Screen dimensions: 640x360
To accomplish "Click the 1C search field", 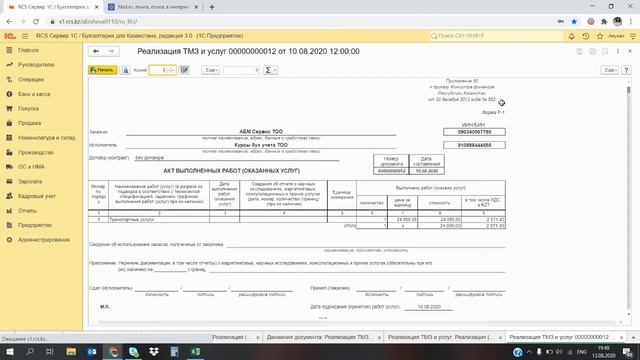I will tap(496, 36).
